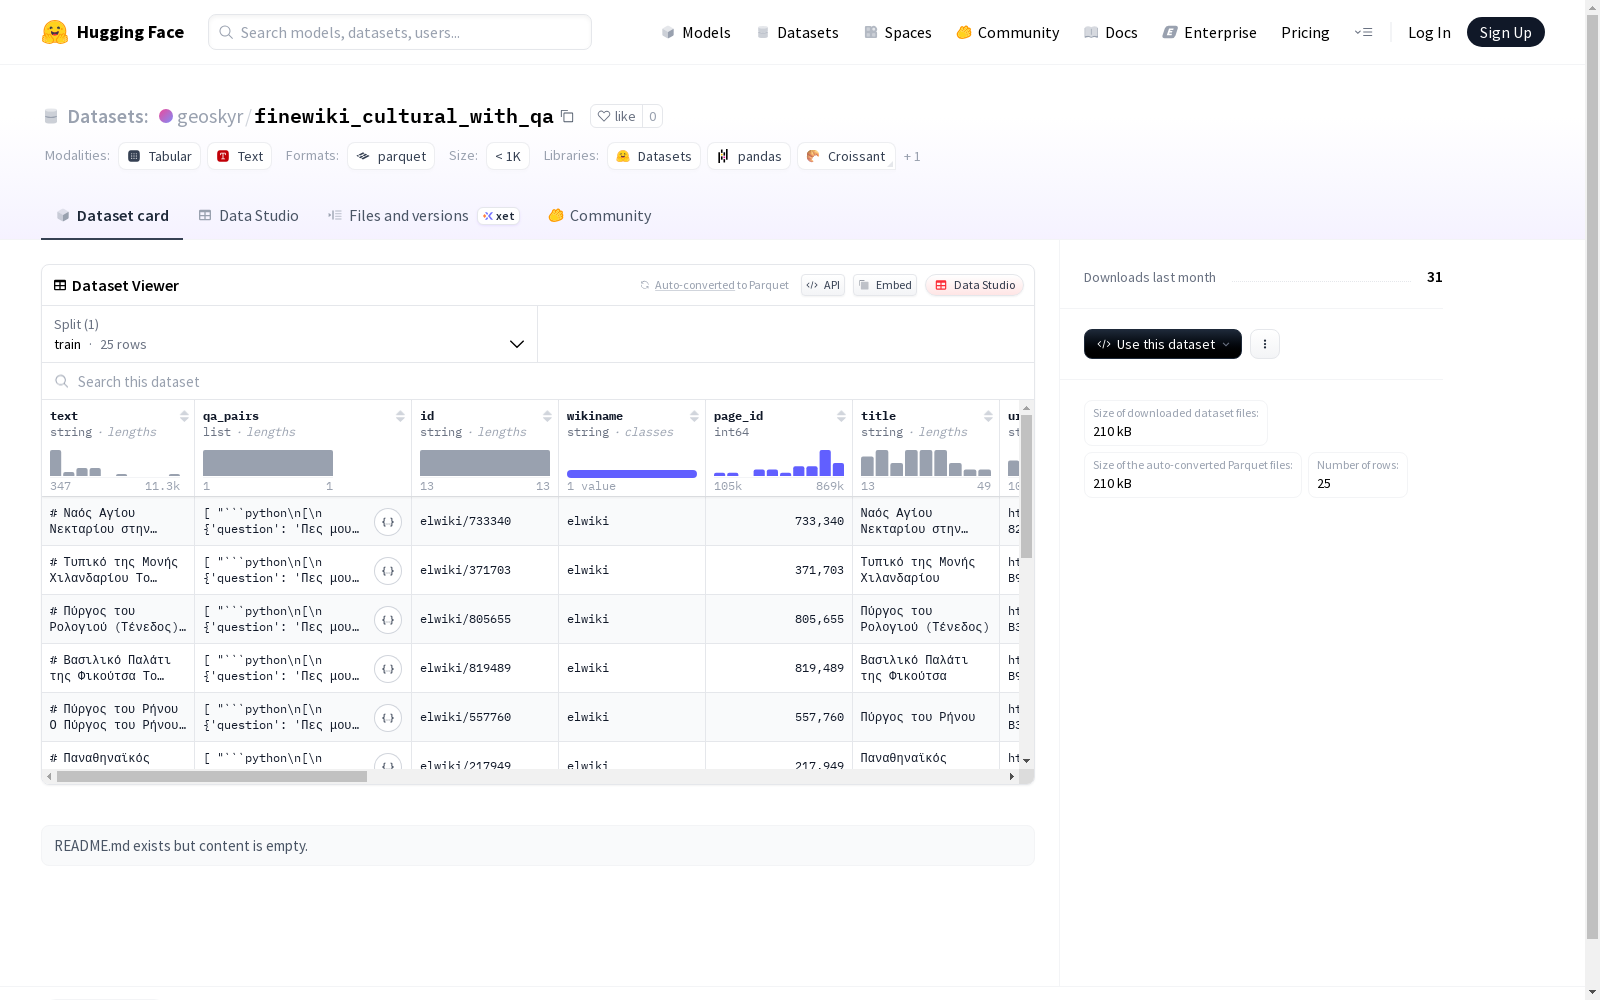
Task: Click the Croissant library tag
Action: coord(846,156)
